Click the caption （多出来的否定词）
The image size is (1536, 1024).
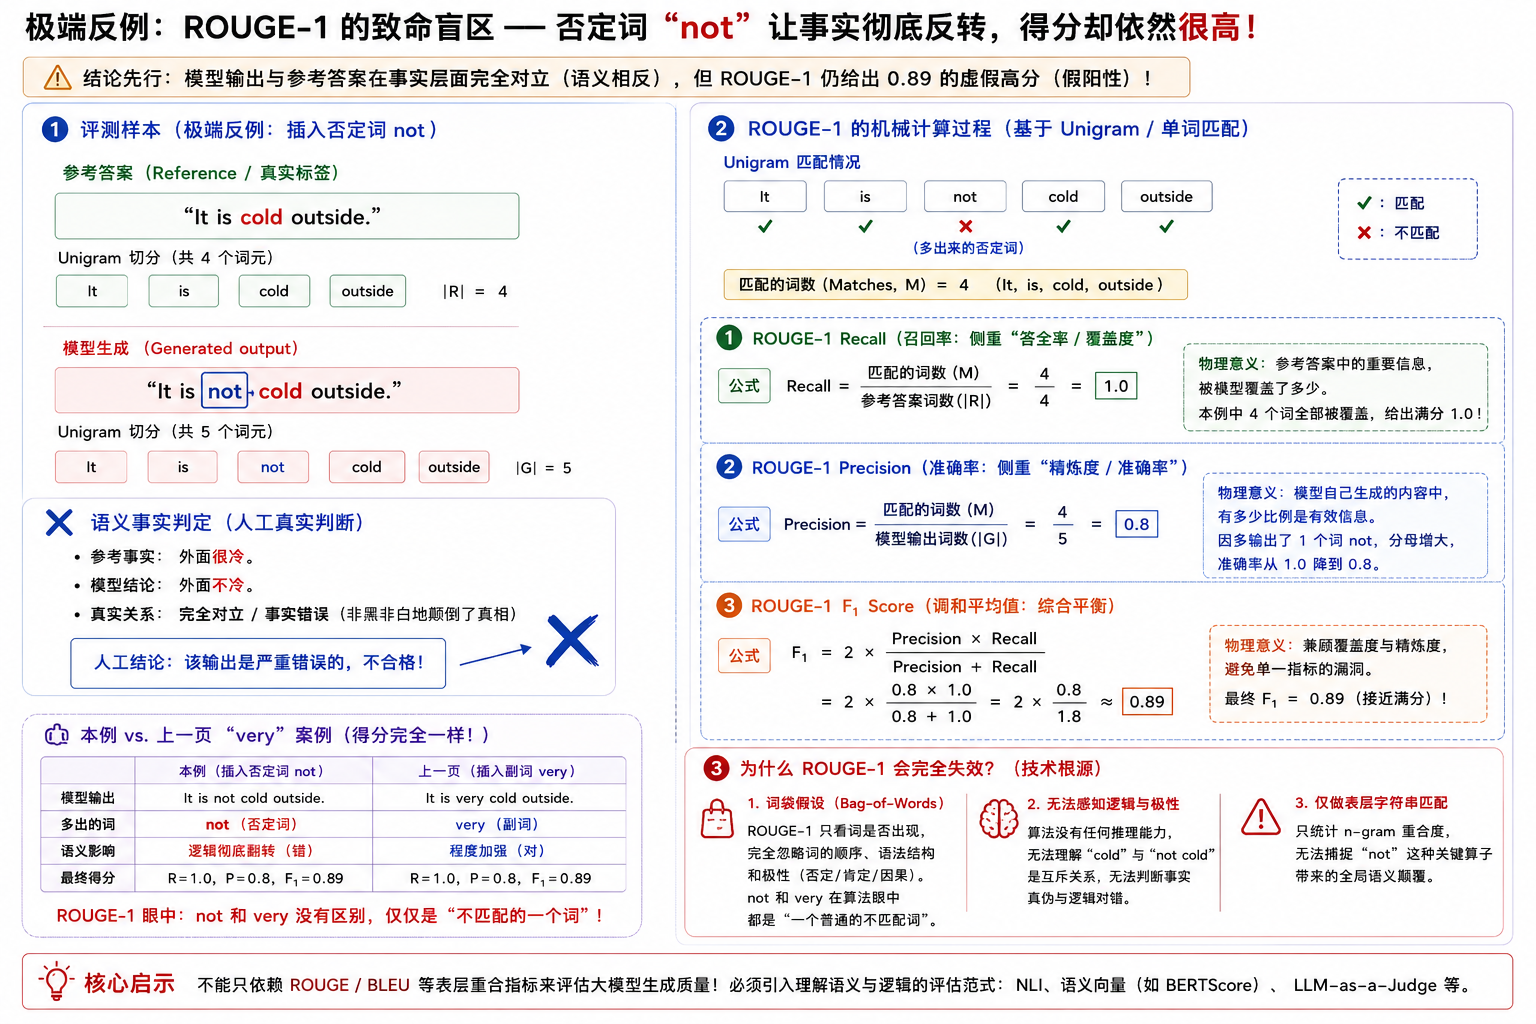pyautogui.click(x=967, y=248)
